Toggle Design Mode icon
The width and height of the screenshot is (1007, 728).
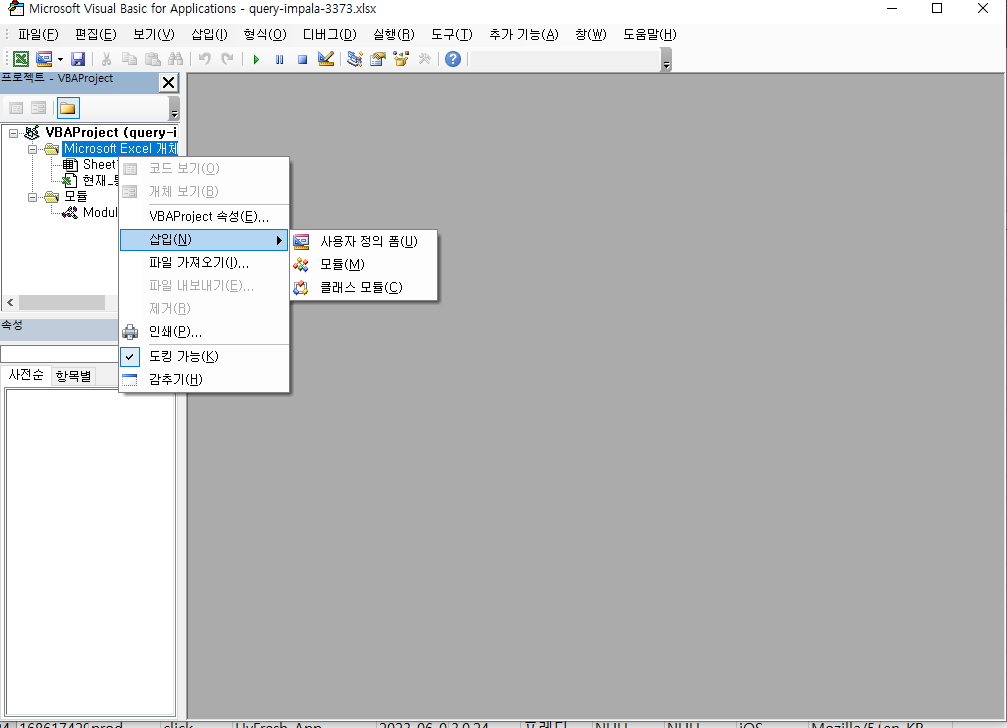(326, 59)
